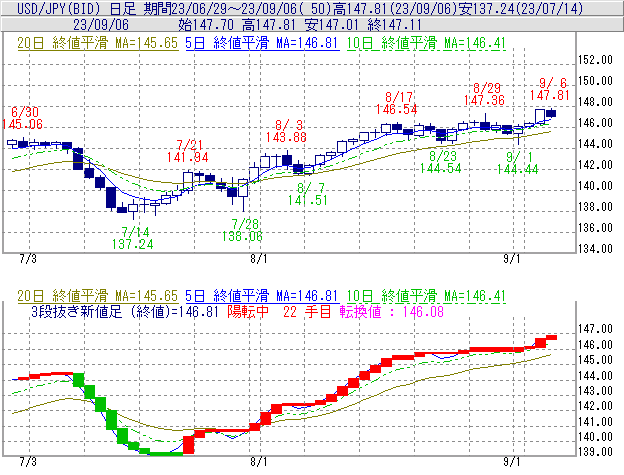This screenshot has width=624, height=475.
Task: Click 5日 MA=146.81 legend above candlestick chart
Action: click(x=262, y=43)
